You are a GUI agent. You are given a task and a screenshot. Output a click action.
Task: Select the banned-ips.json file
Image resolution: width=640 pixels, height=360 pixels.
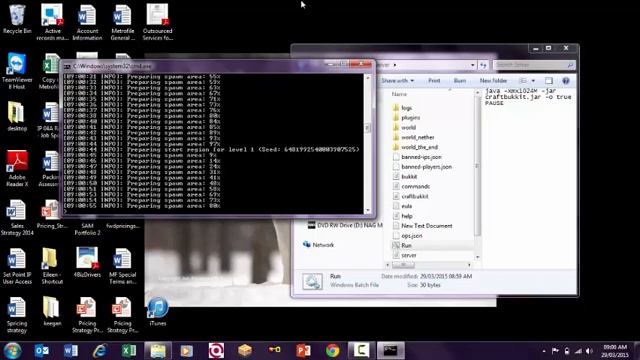[416, 157]
